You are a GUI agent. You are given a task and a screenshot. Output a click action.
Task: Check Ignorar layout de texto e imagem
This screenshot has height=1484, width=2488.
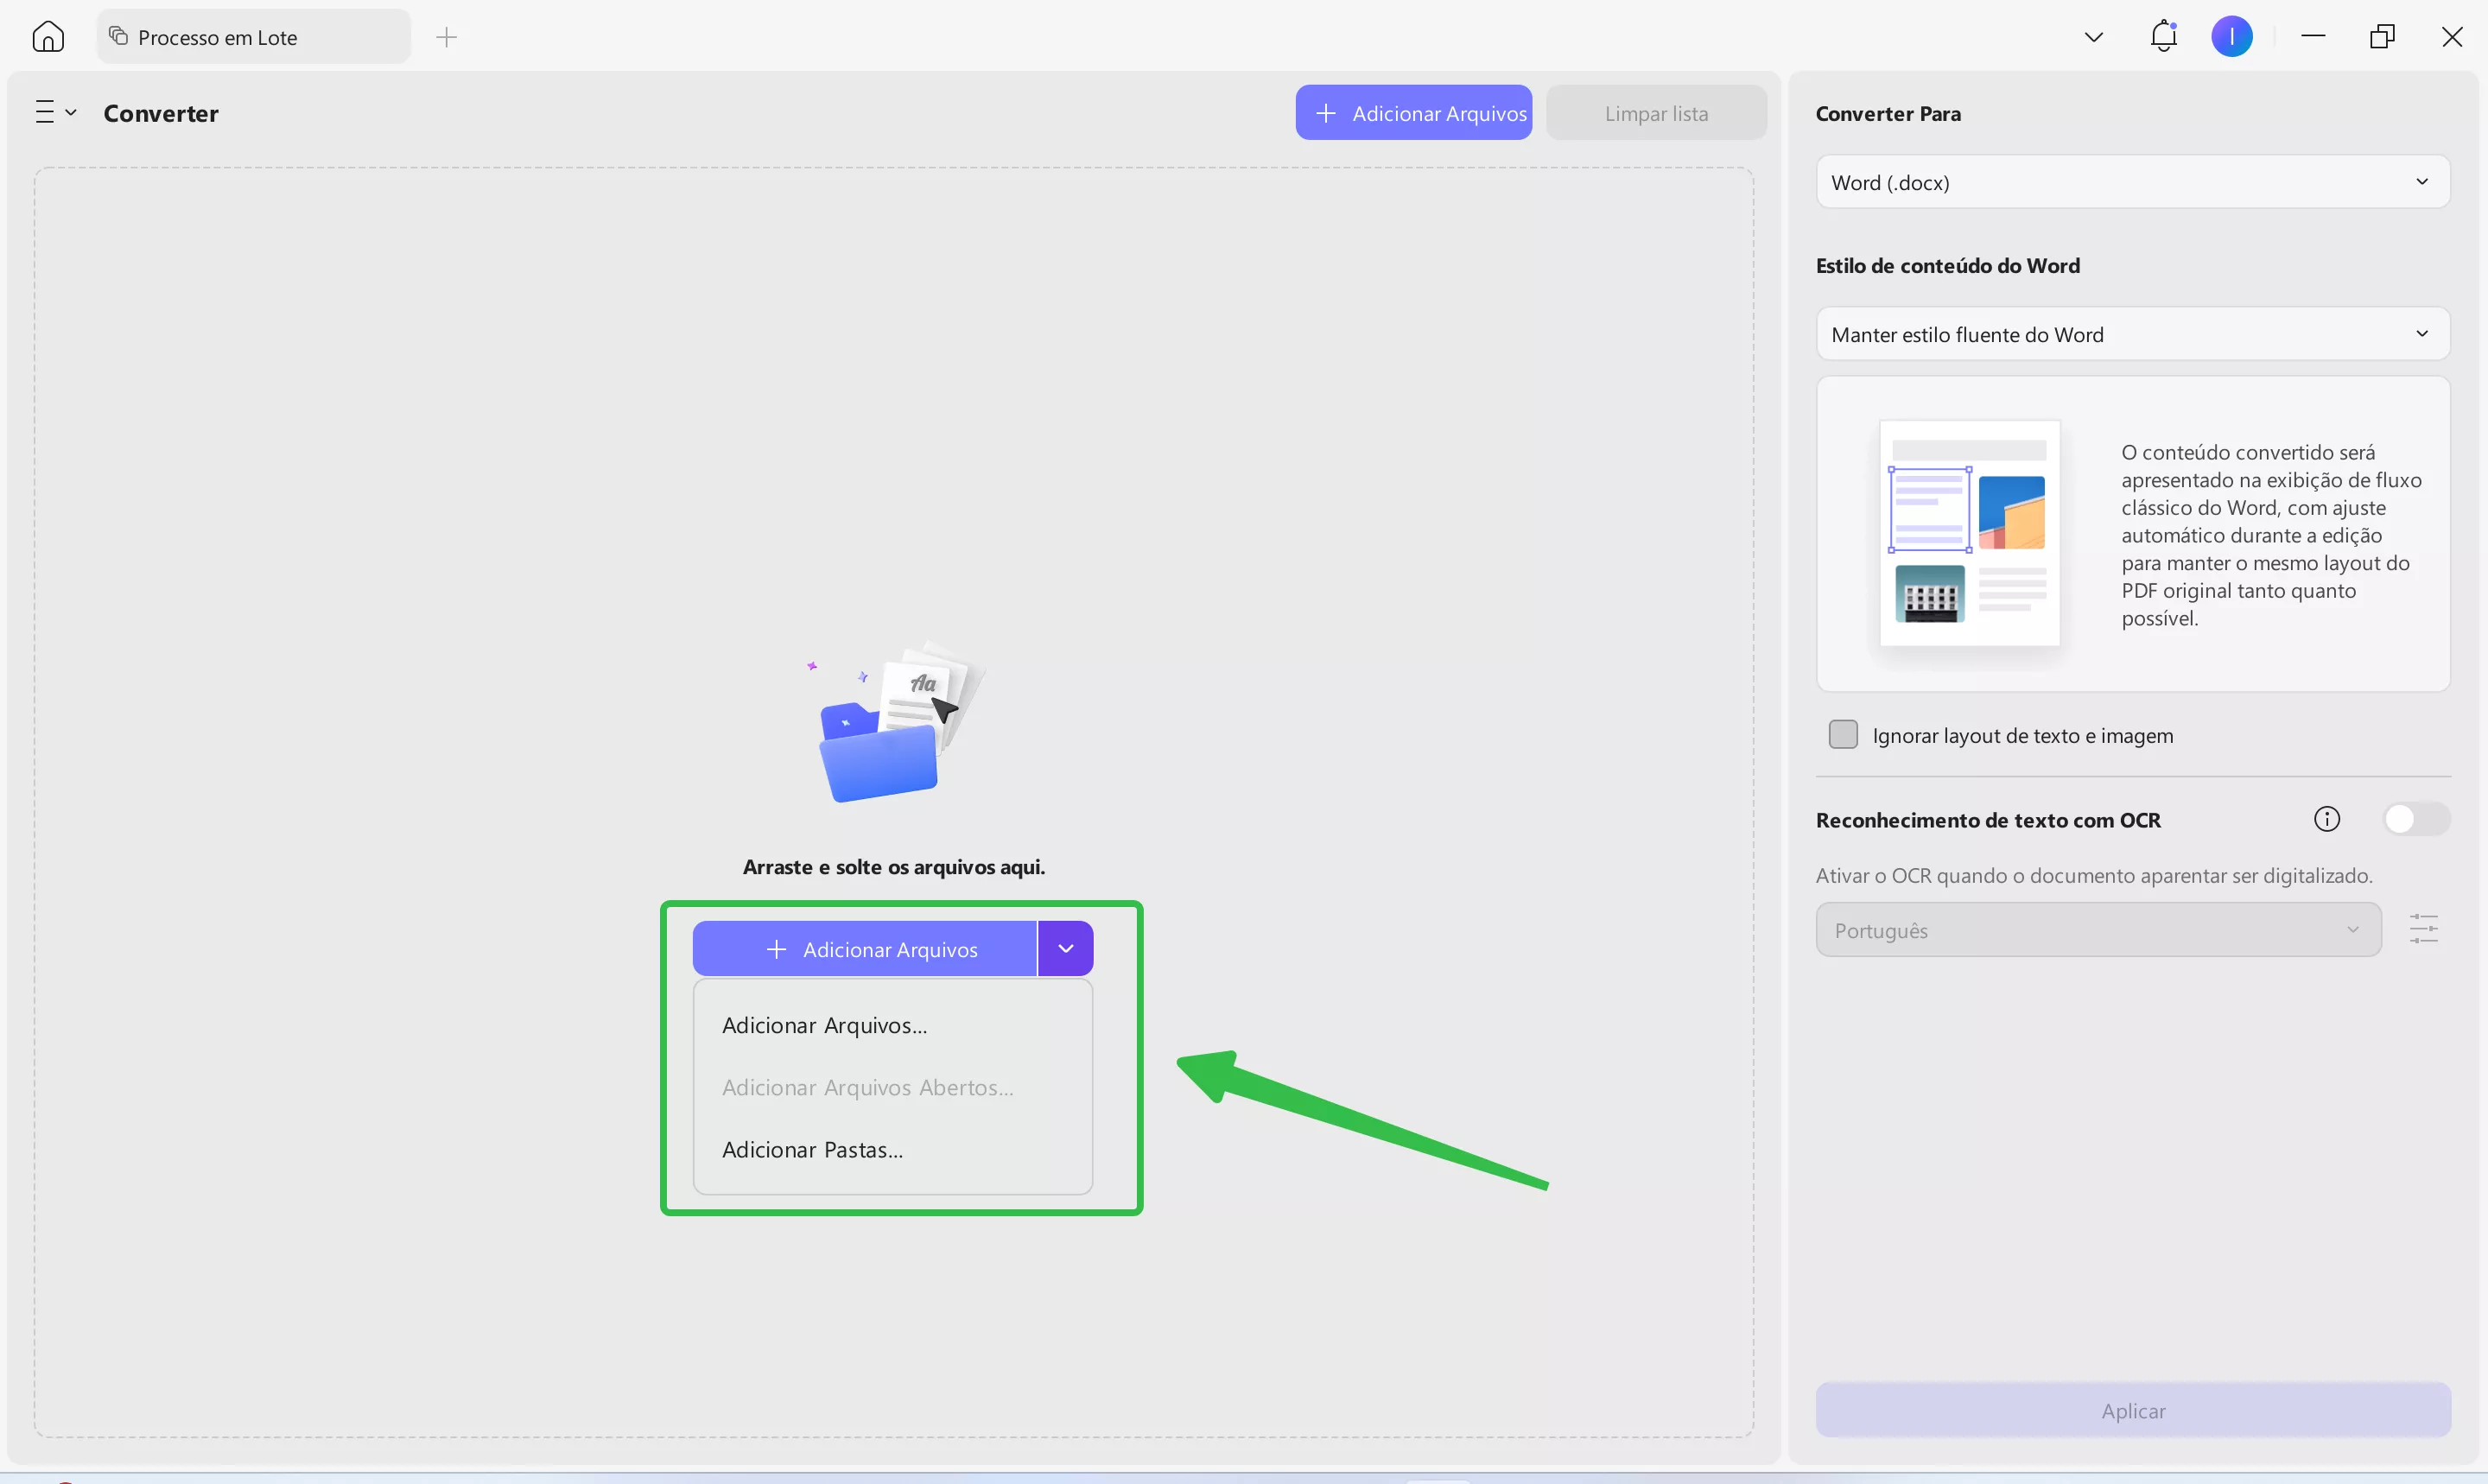click(x=1842, y=735)
